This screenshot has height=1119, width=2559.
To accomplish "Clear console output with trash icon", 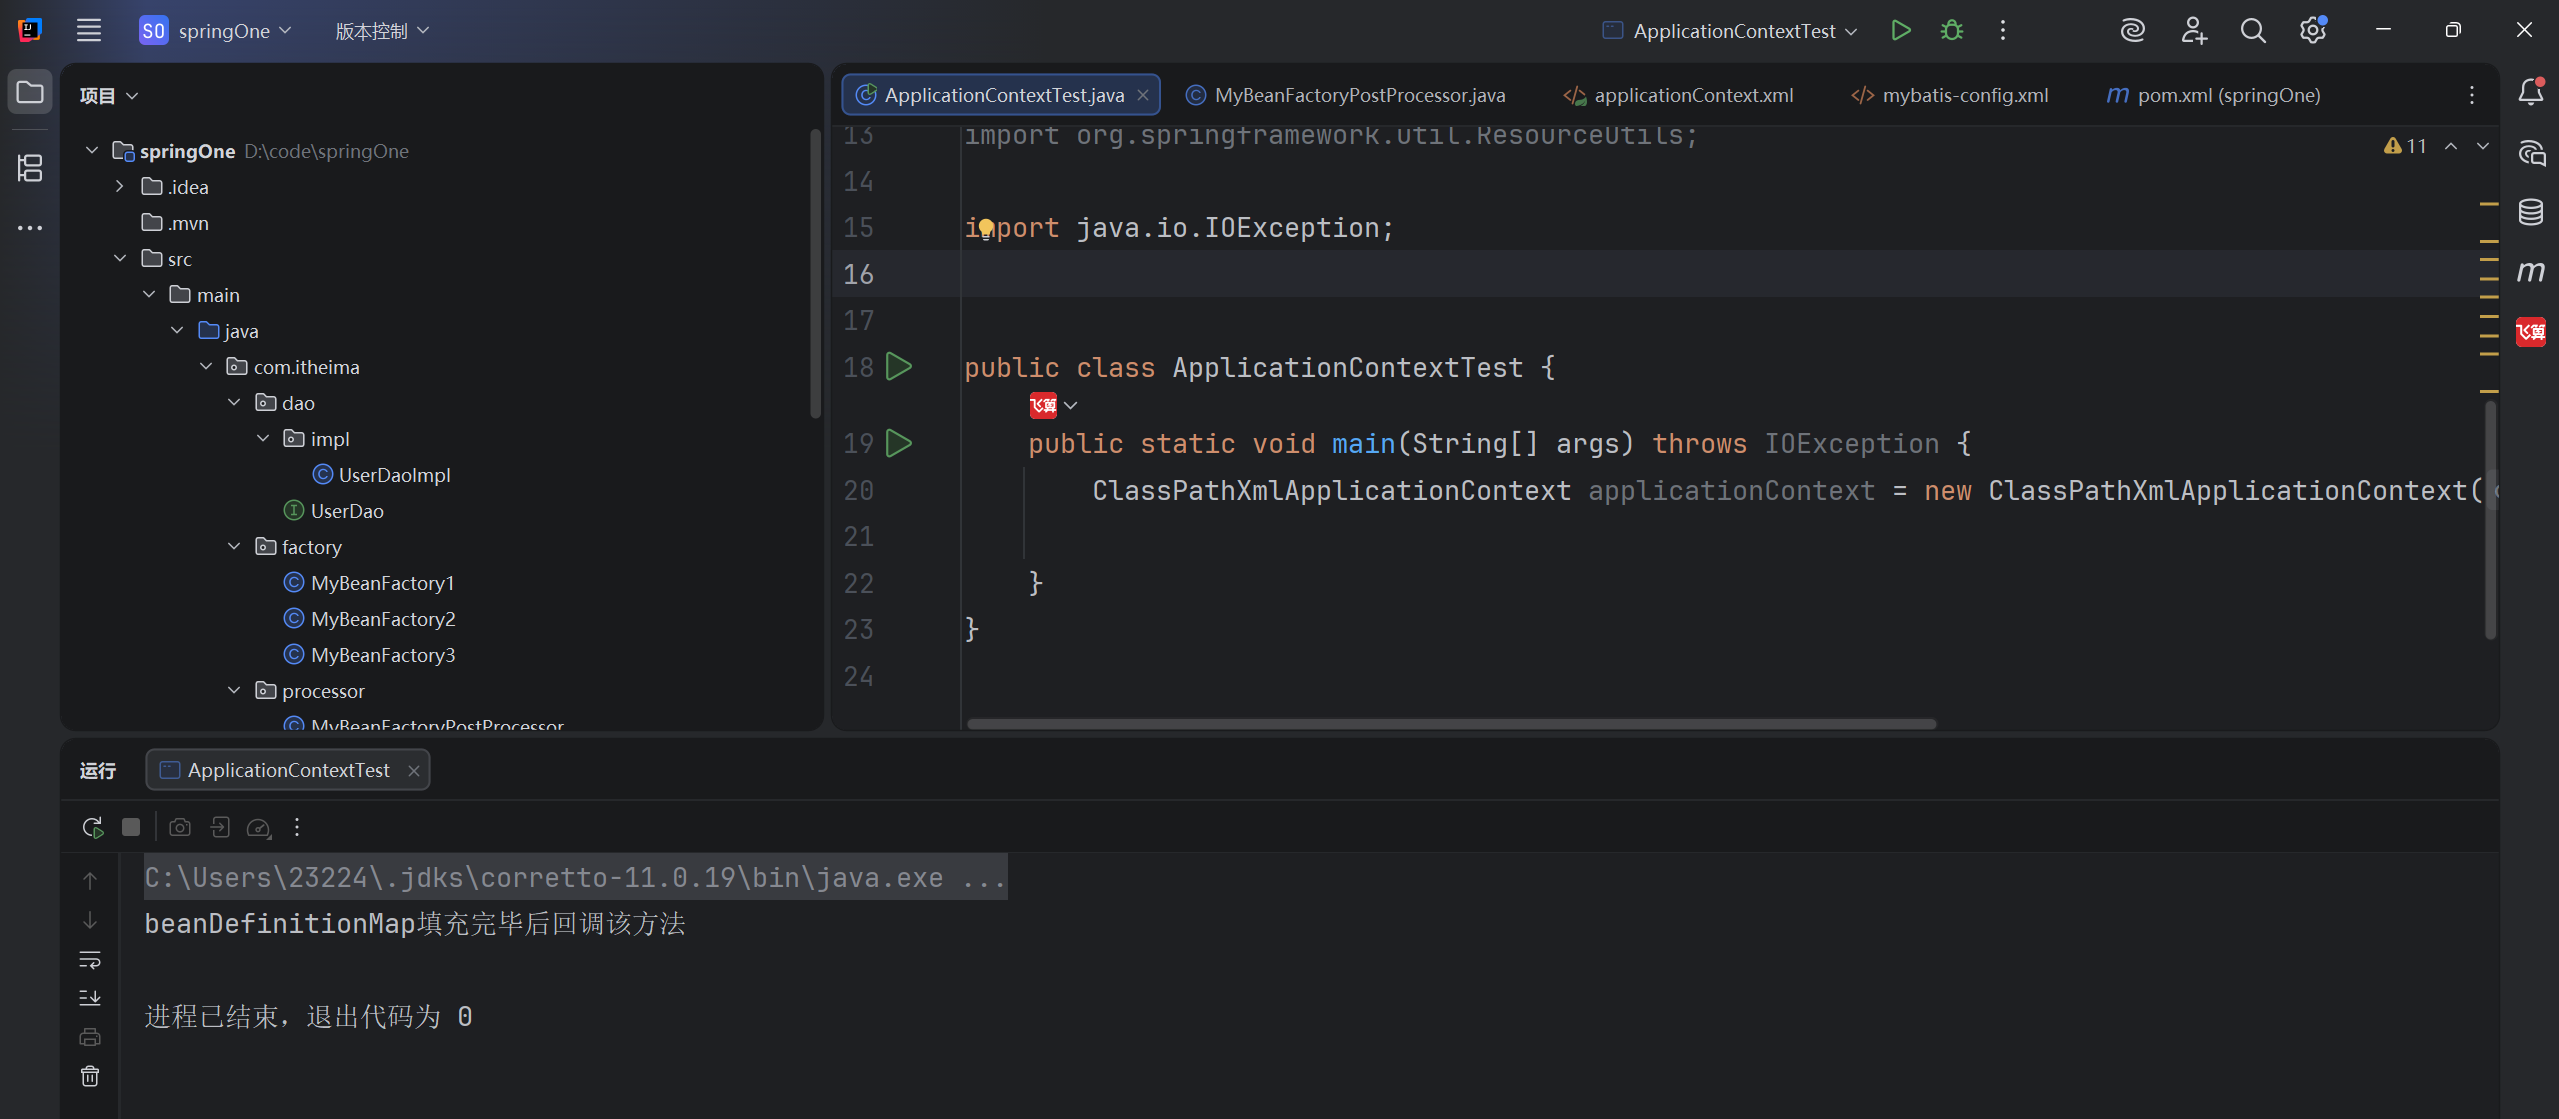I will pyautogui.click(x=90, y=1076).
